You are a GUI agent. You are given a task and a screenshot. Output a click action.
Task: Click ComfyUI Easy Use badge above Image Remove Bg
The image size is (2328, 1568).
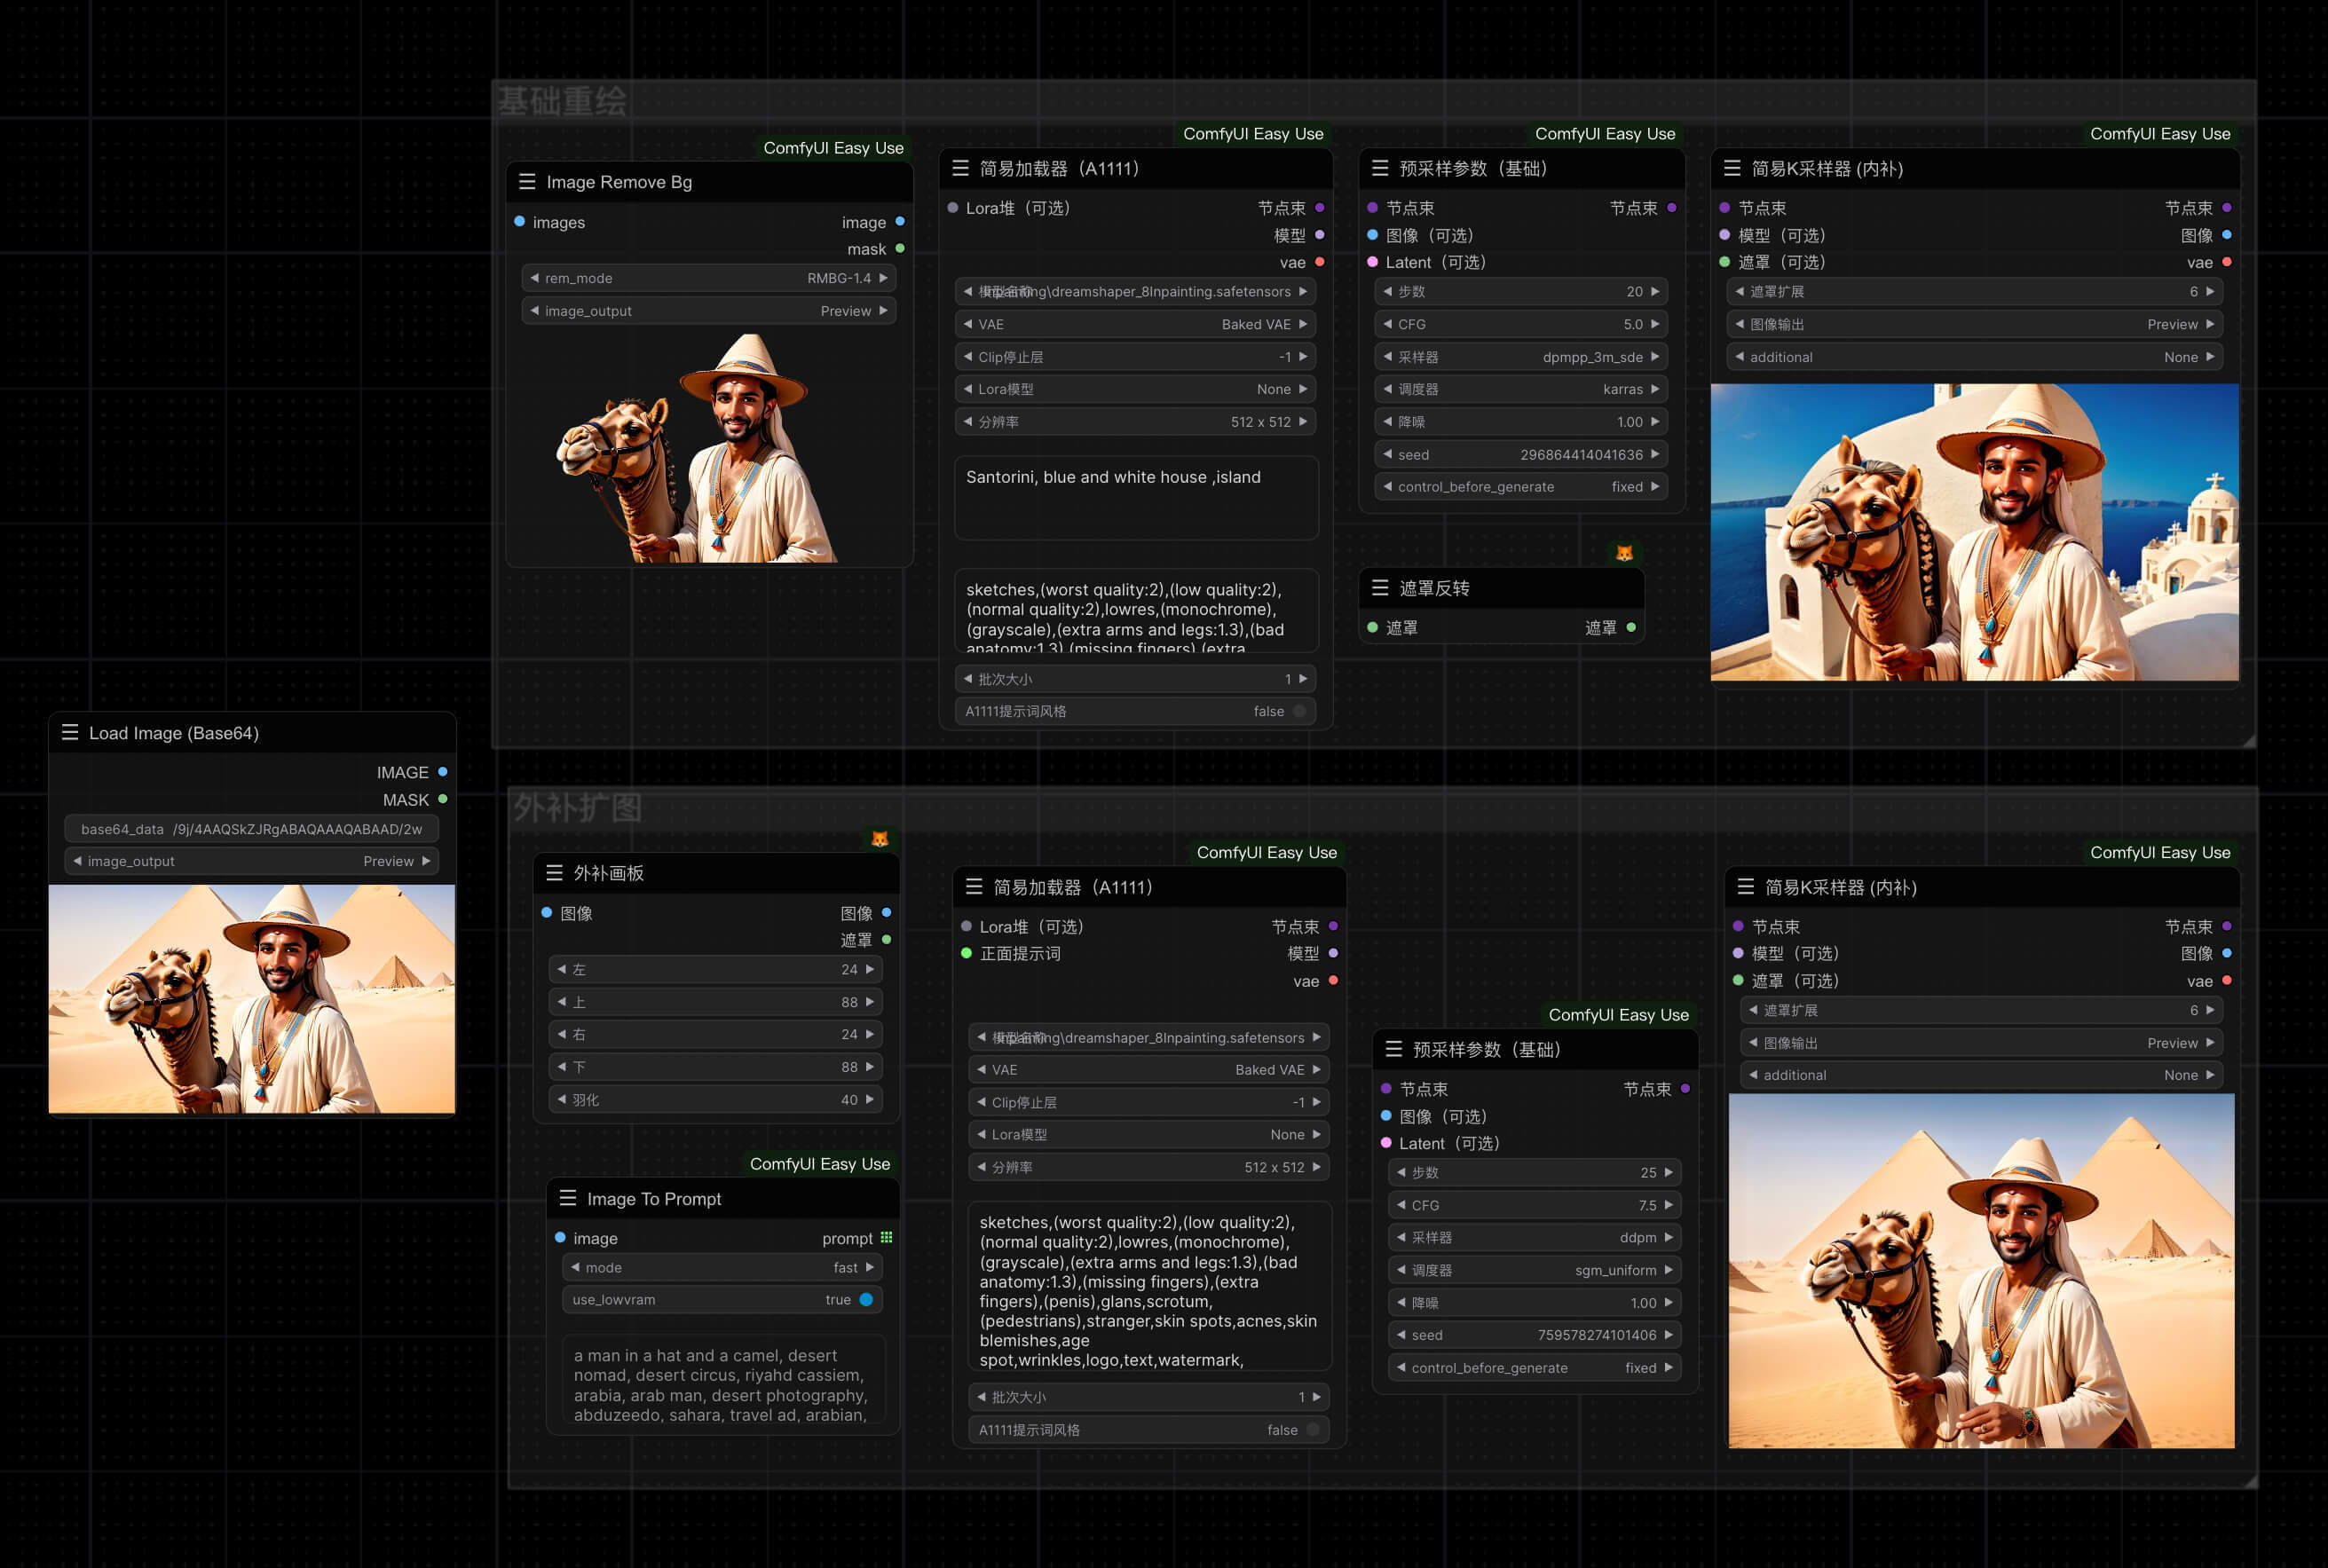833,148
